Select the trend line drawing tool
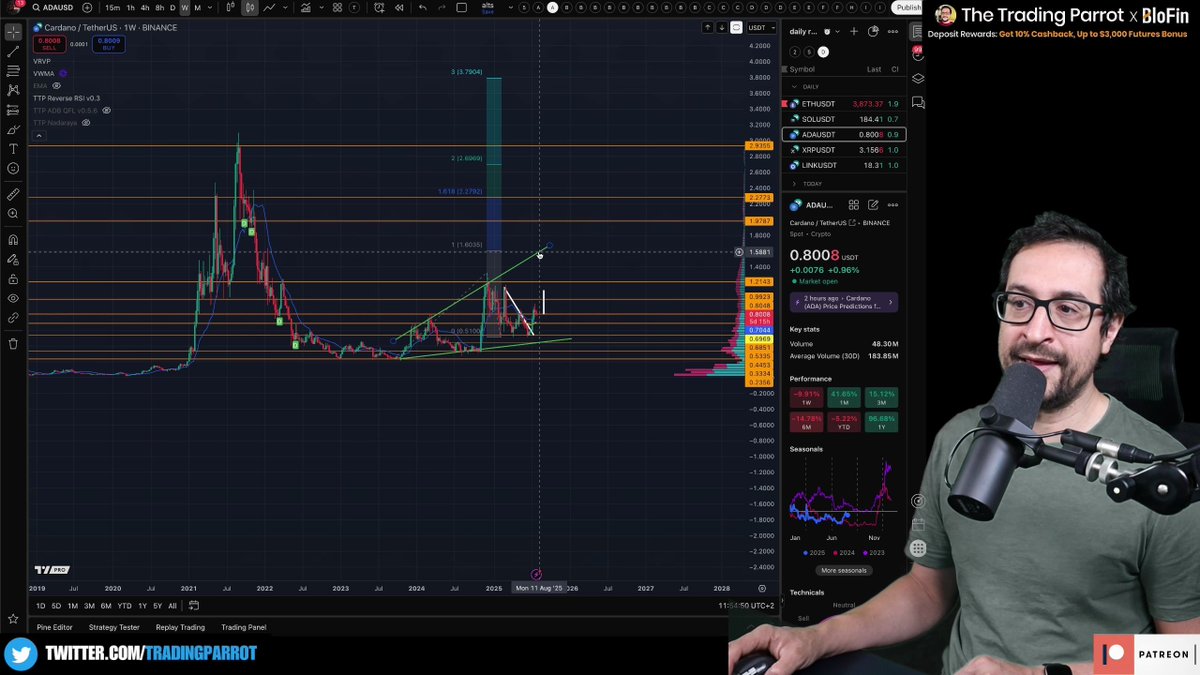This screenshot has width=1200, height=675. coord(13,51)
